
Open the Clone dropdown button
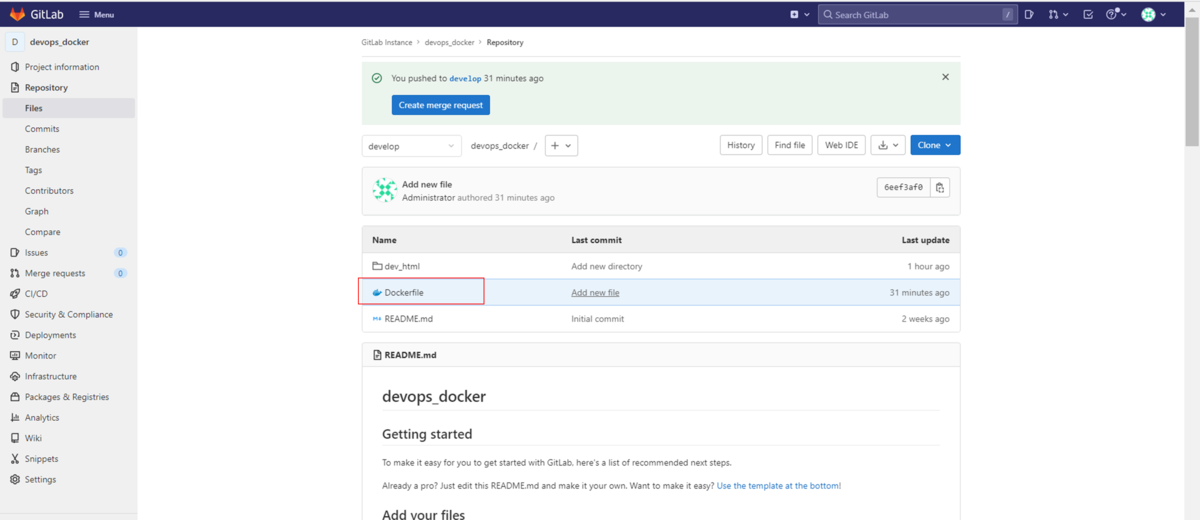click(x=935, y=146)
